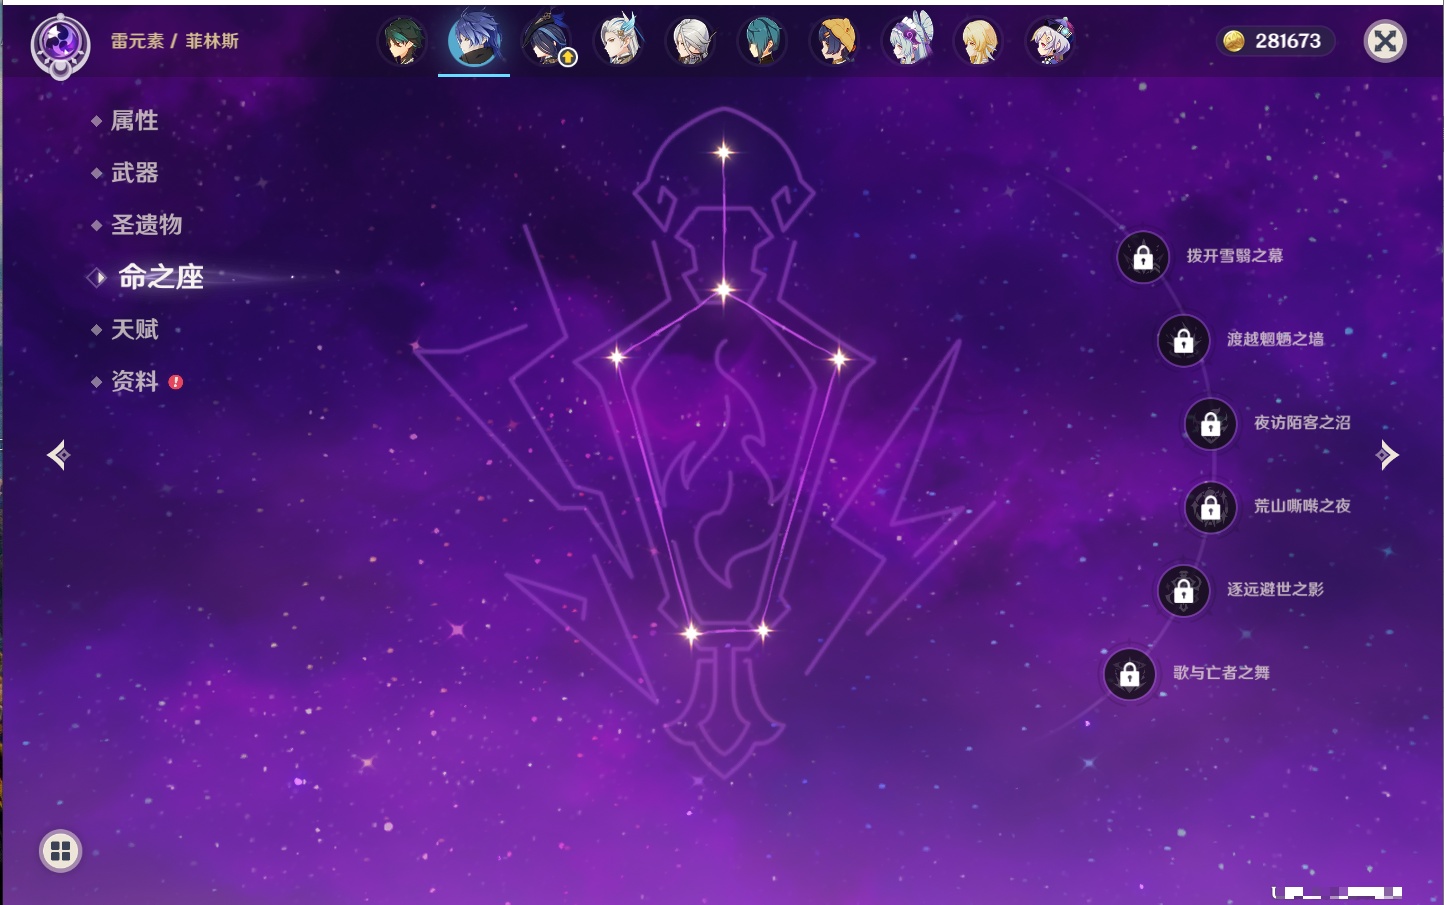Click the lock icon for 渡越魍魉之墙
This screenshot has width=1444, height=905.
[x=1183, y=340]
